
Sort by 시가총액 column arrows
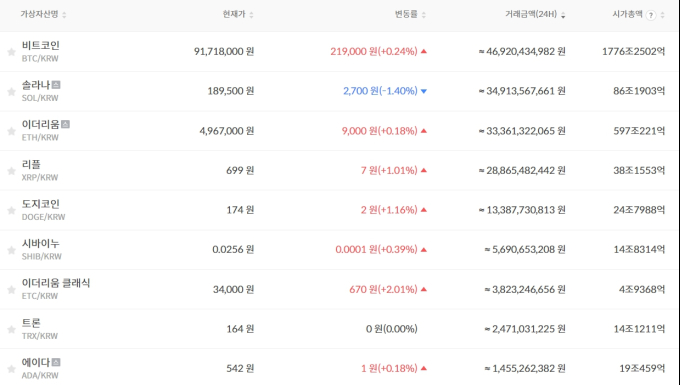[662, 15]
